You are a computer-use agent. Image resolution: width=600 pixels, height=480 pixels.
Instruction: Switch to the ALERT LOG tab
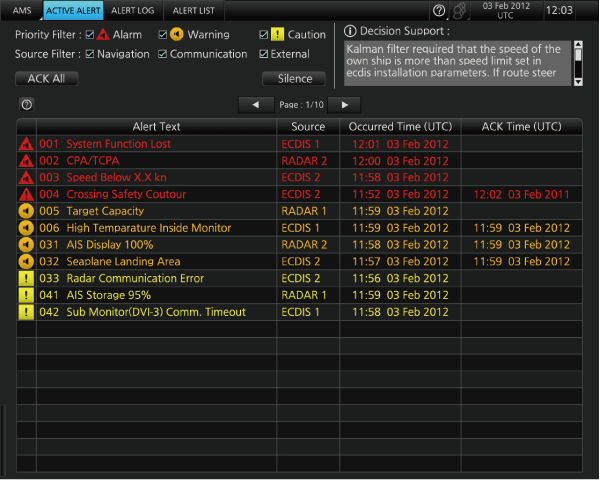pyautogui.click(x=132, y=10)
